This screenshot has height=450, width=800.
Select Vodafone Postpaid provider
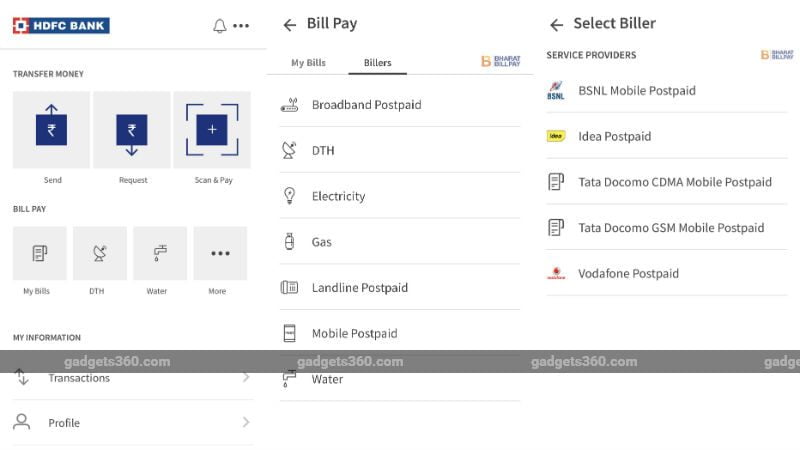click(628, 274)
